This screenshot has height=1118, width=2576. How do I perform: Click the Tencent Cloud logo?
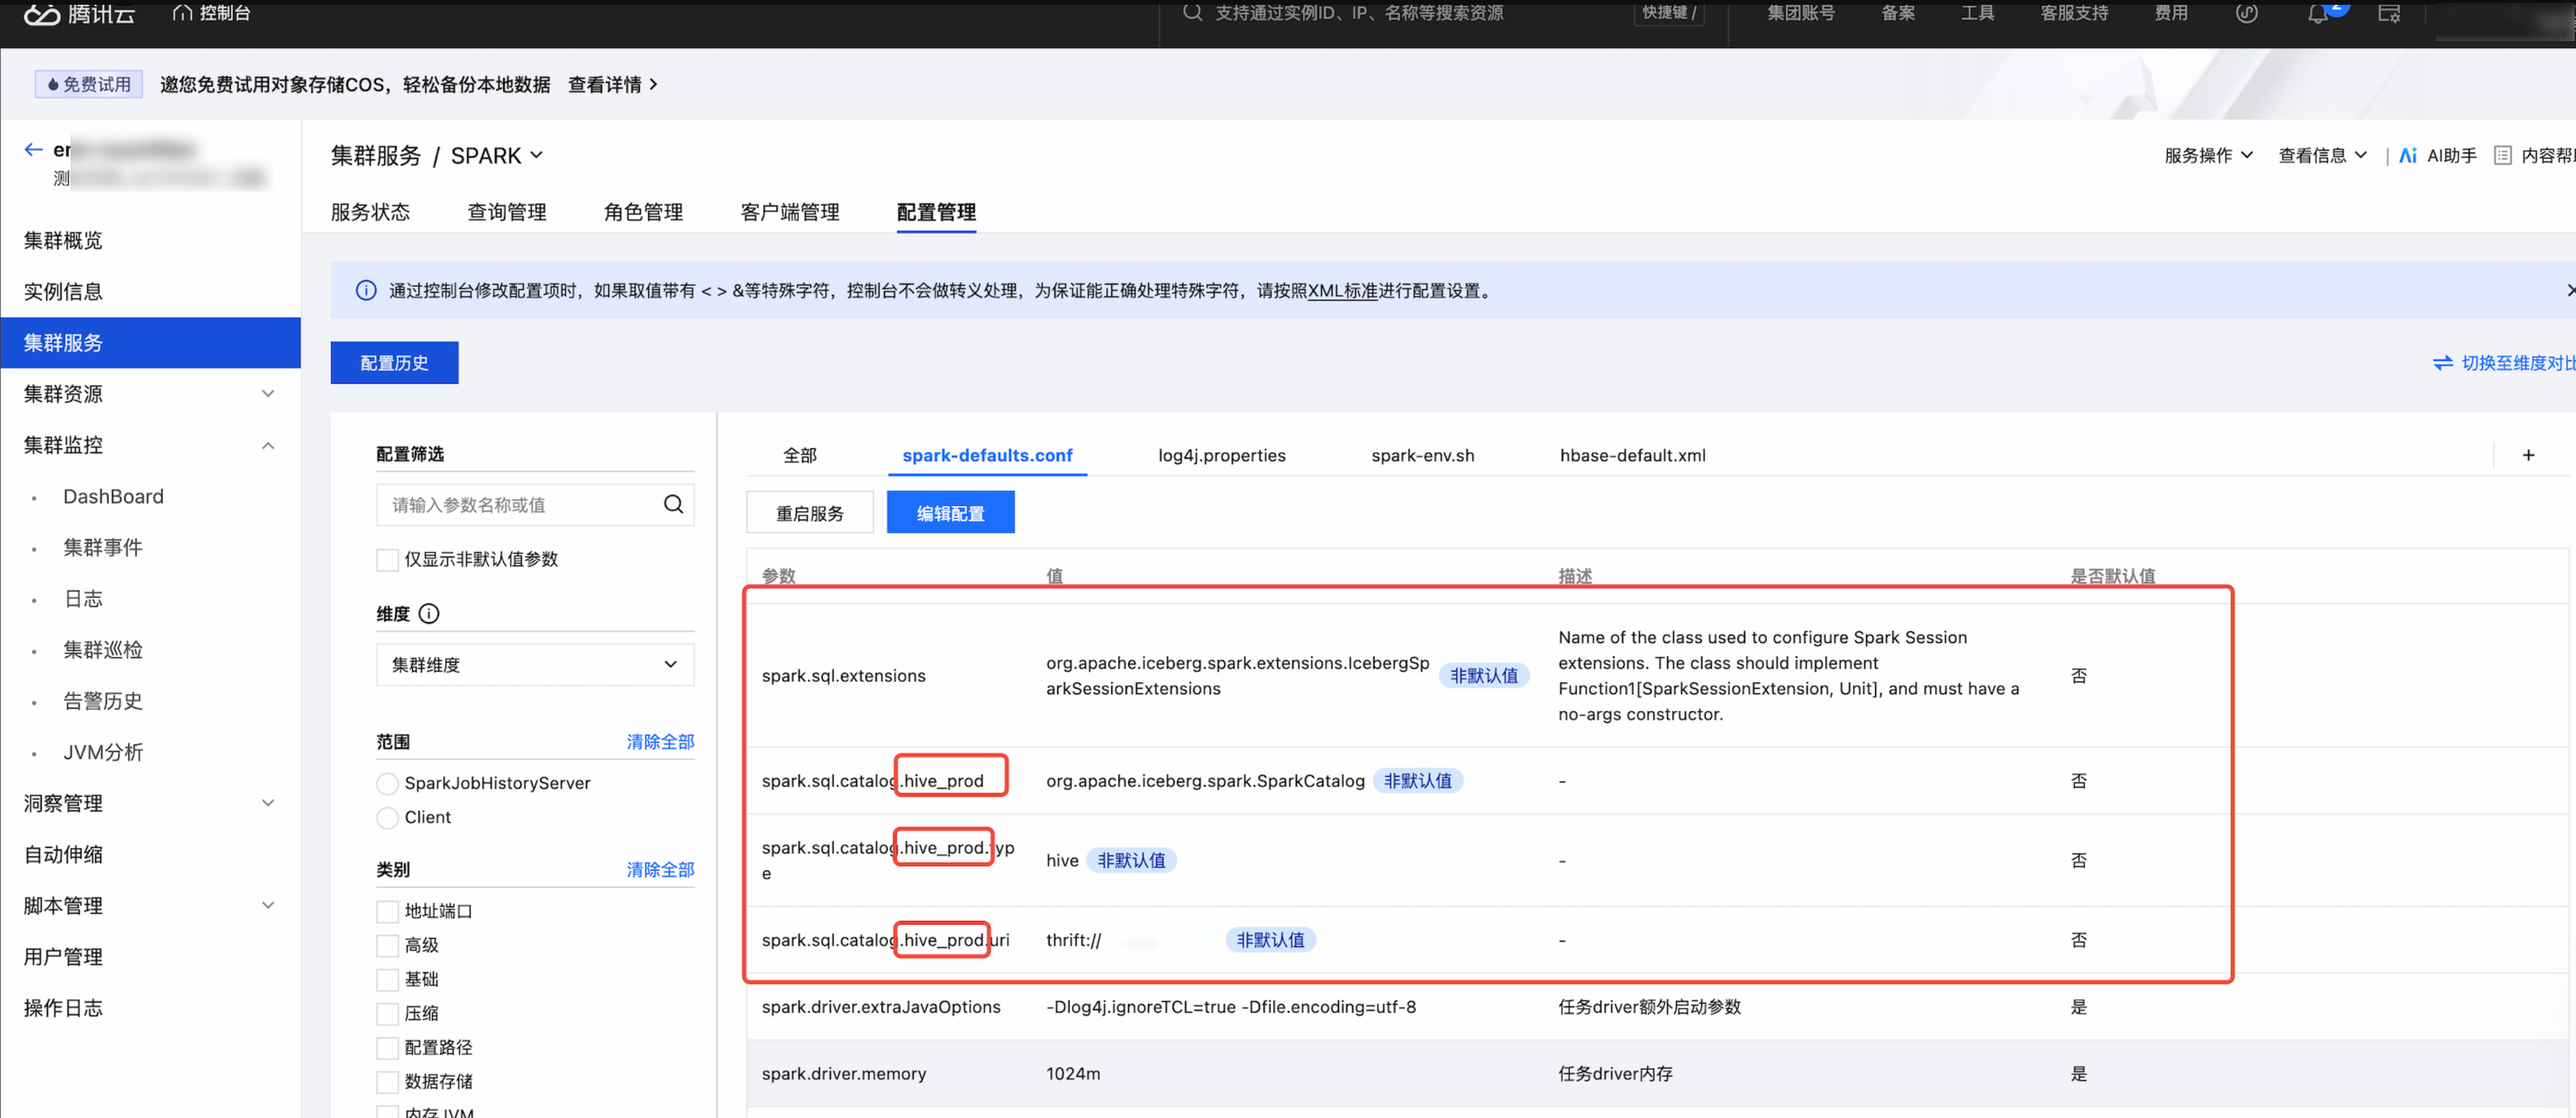click(x=79, y=13)
